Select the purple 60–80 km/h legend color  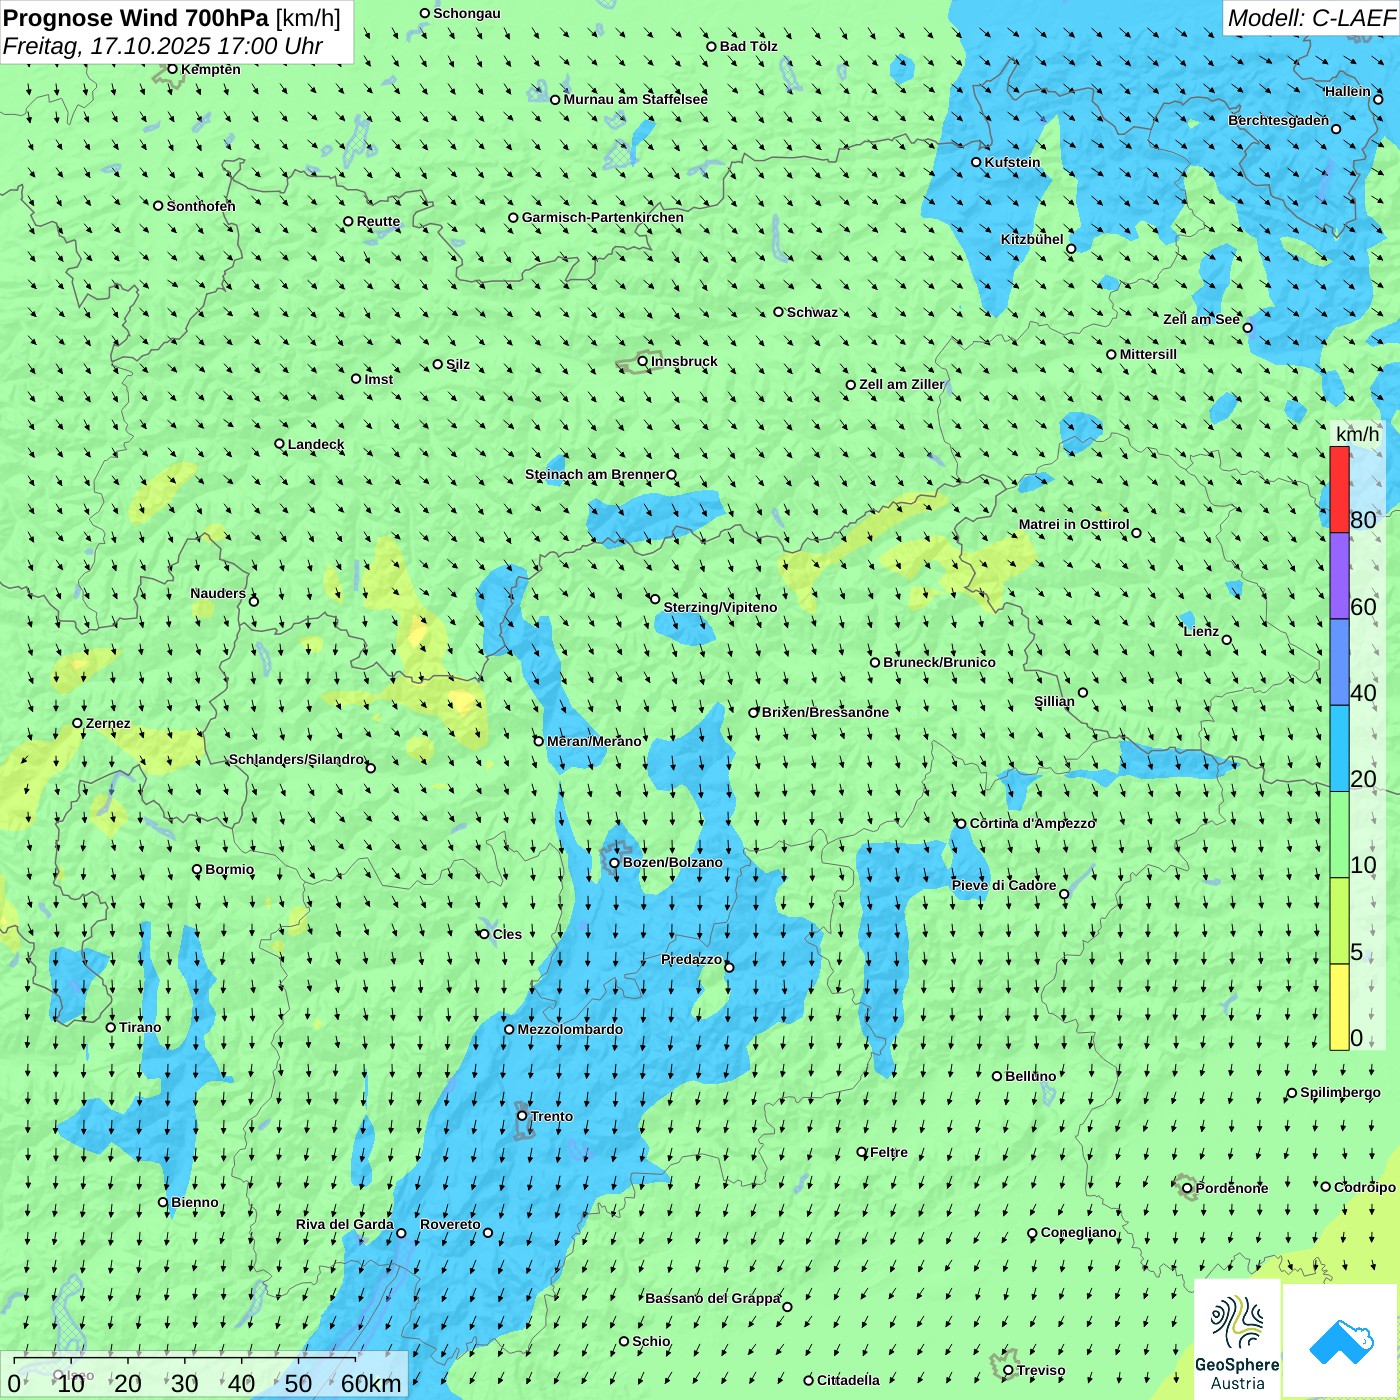click(1339, 575)
